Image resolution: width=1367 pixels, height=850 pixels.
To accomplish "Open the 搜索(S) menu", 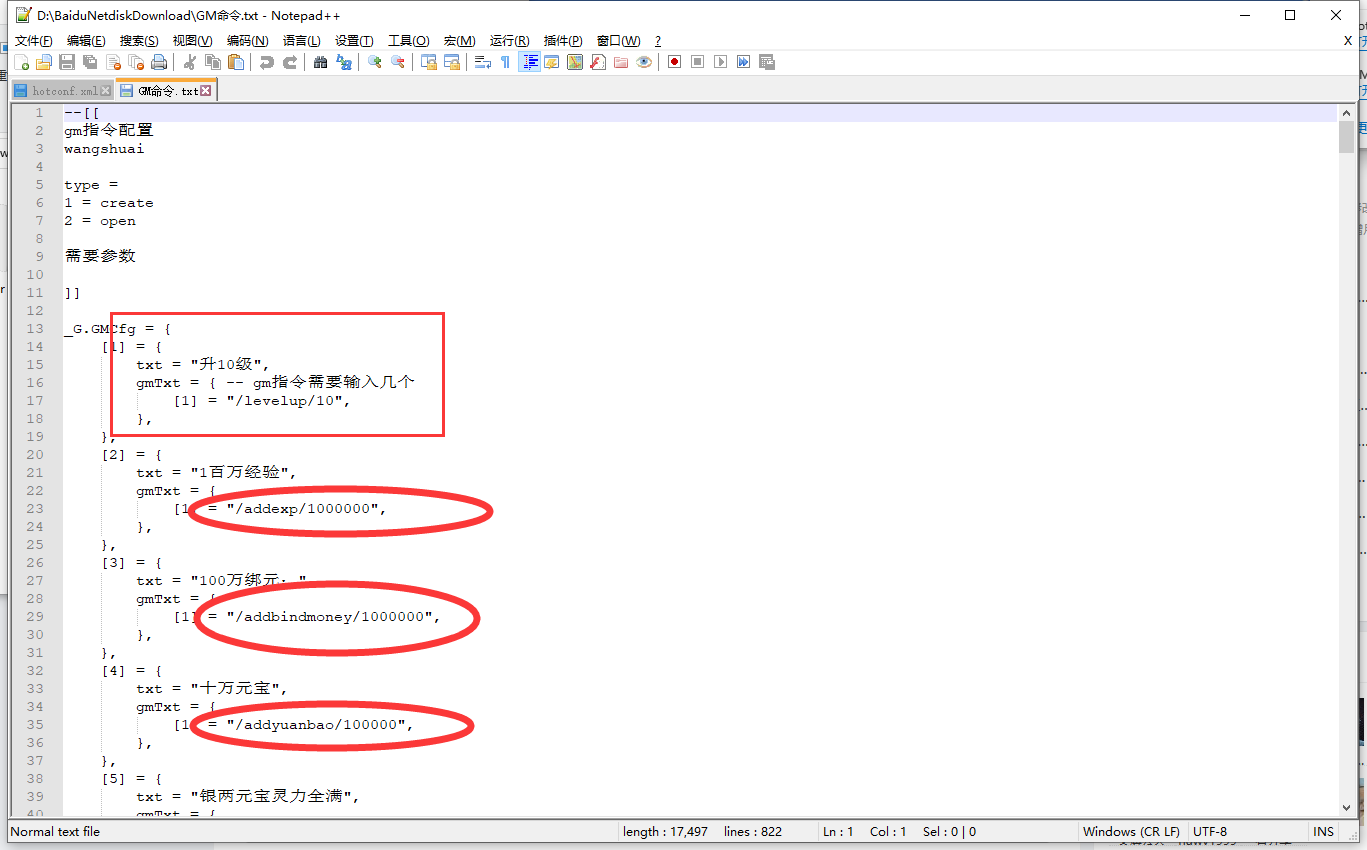I will point(139,41).
